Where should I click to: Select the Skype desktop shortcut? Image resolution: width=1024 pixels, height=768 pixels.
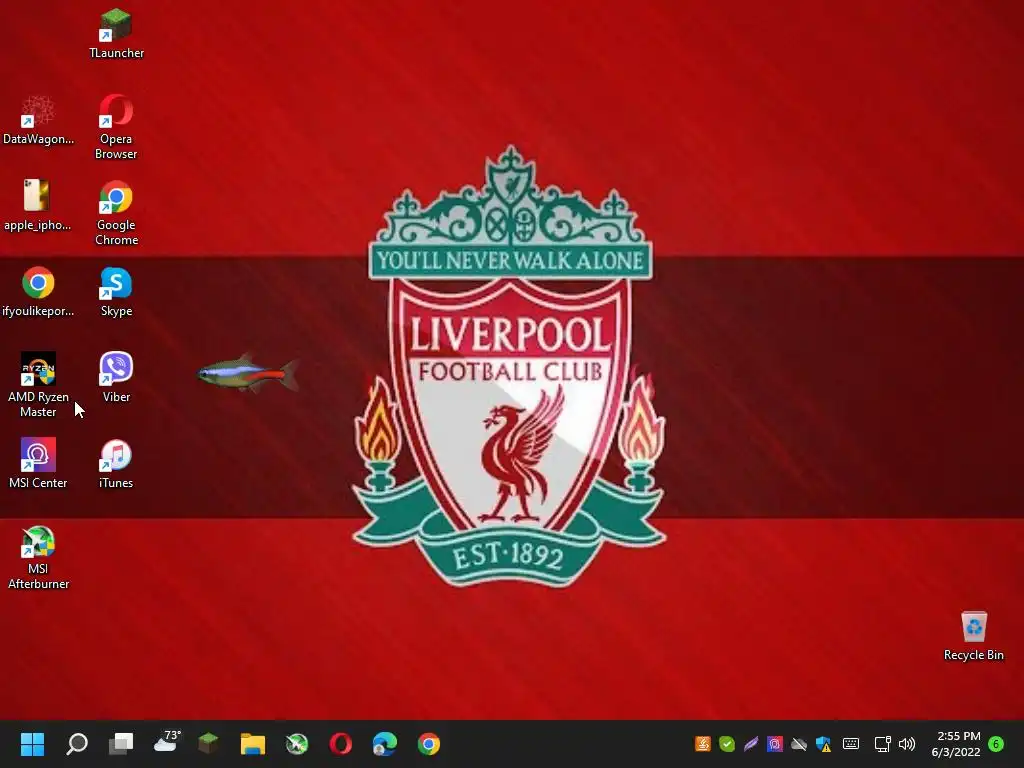(x=116, y=291)
